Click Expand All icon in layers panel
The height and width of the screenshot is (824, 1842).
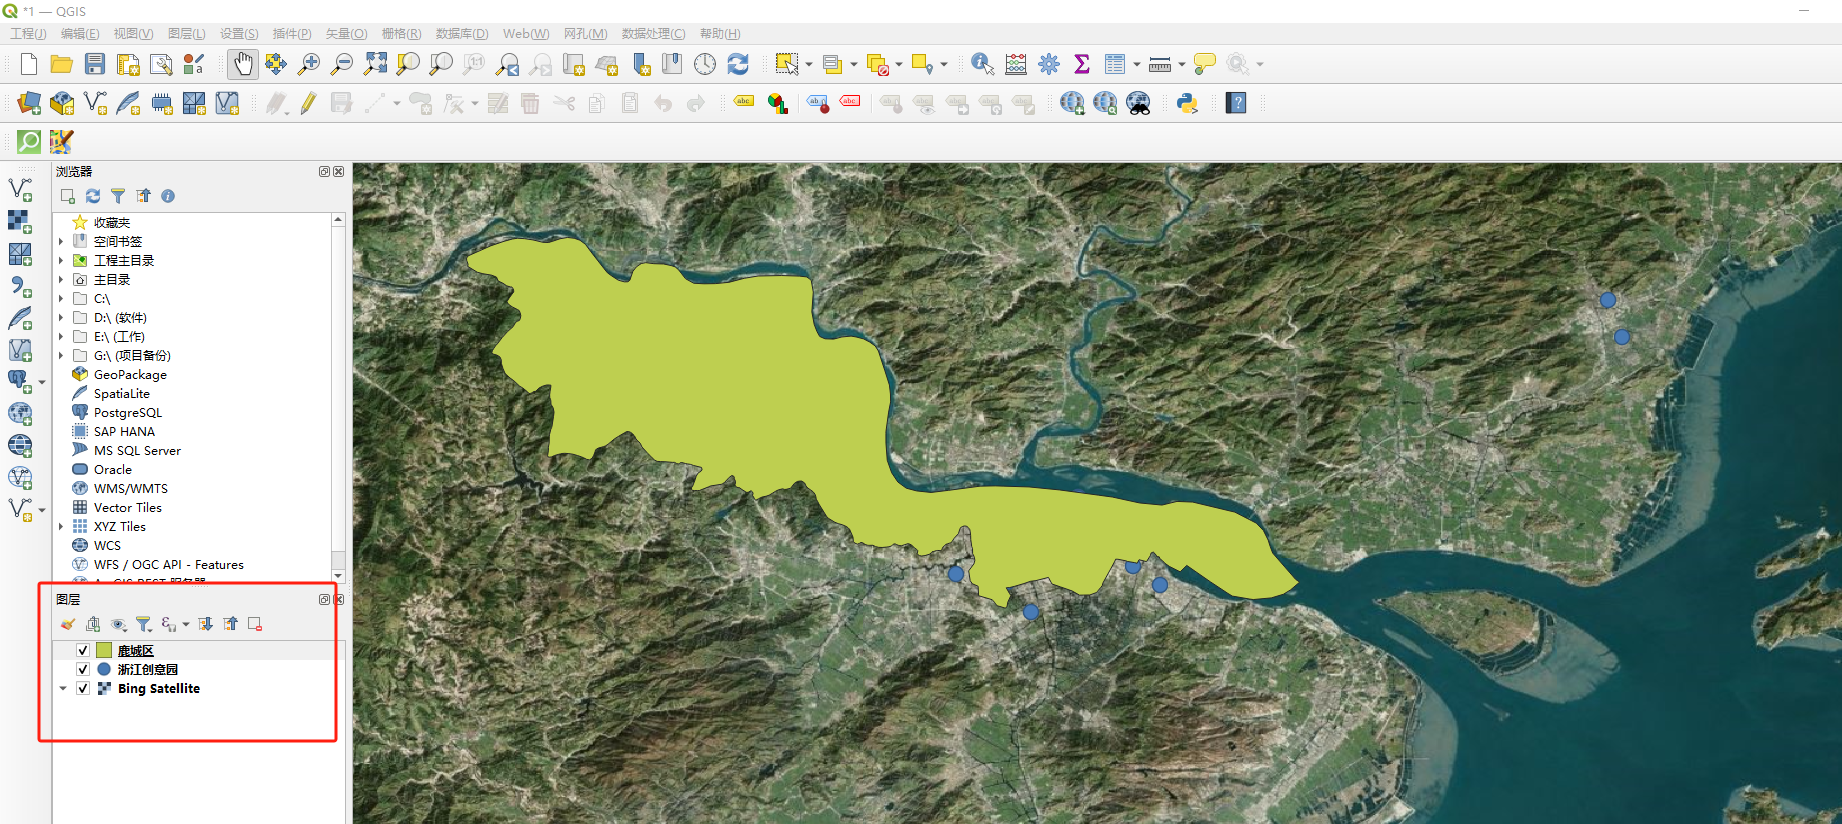[205, 624]
